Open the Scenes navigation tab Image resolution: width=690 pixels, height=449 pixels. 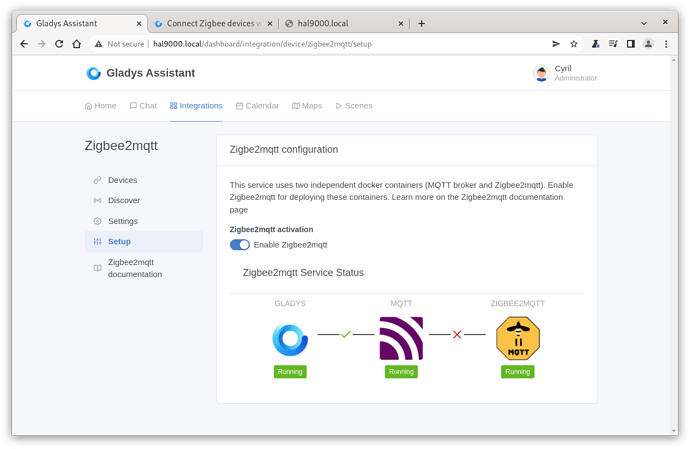tap(354, 106)
